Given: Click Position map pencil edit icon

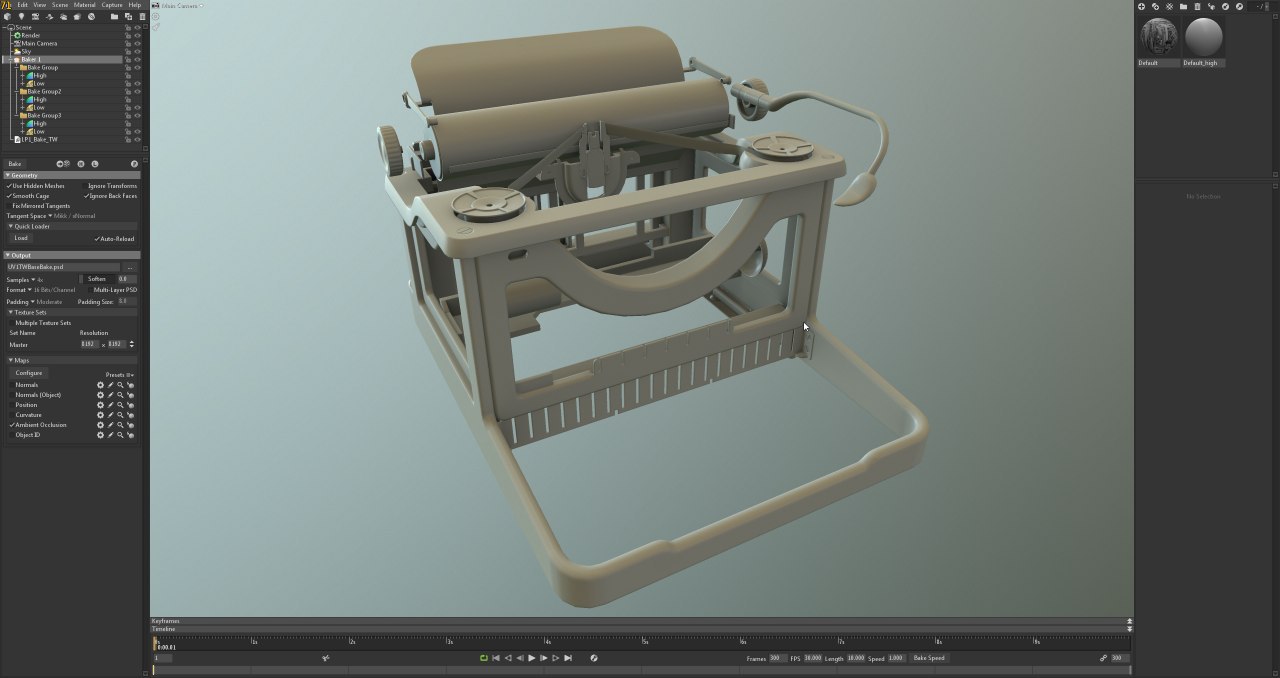Looking at the screenshot, I should [110, 405].
